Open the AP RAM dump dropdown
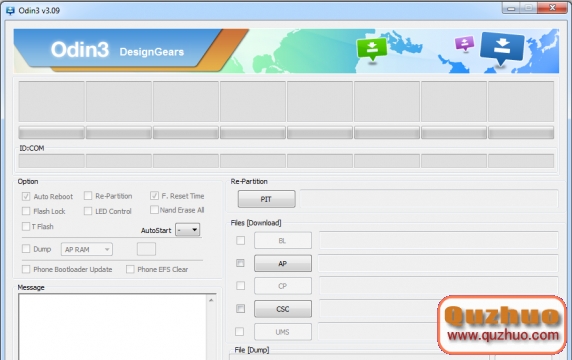 coord(87,249)
